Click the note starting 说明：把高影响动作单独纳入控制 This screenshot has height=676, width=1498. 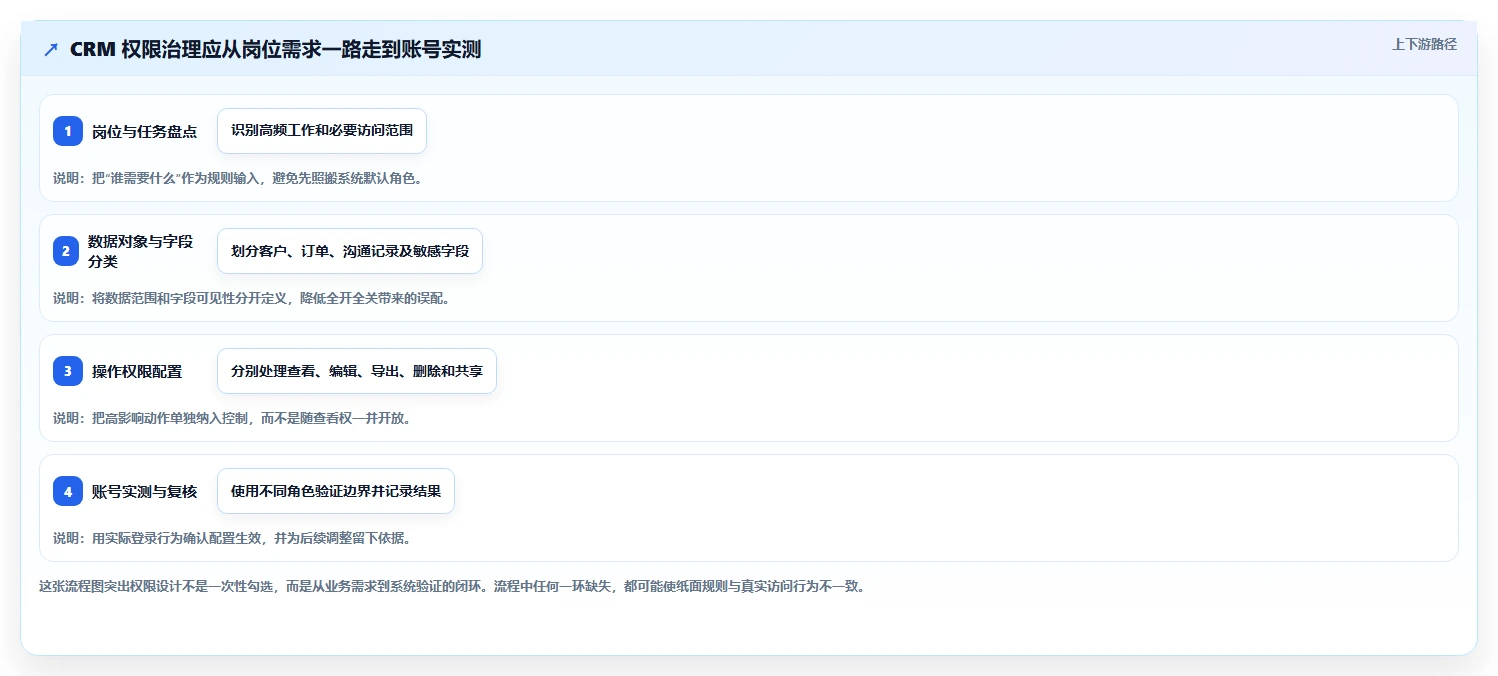coord(232,418)
